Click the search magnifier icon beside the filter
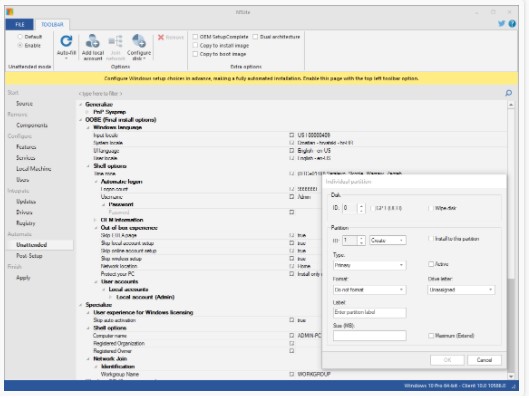This screenshot has height=398, width=529. click(x=508, y=93)
